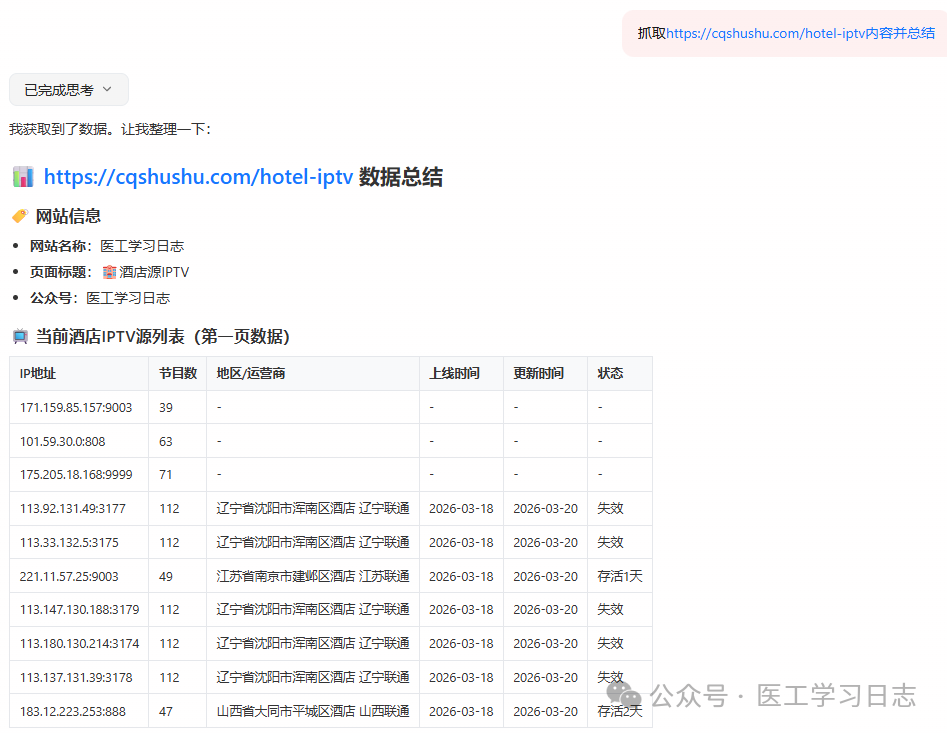
Task: Select the IP地址 column header
Action: (x=35, y=373)
